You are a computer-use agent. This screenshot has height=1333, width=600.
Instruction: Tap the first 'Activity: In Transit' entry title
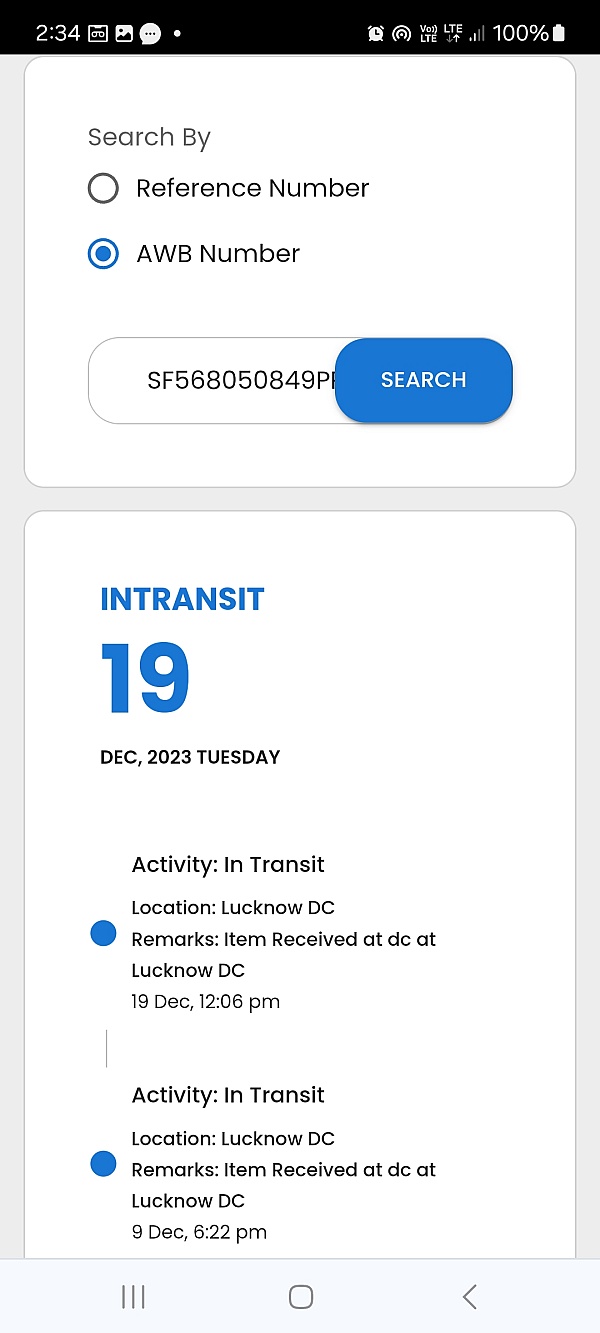[x=228, y=865]
